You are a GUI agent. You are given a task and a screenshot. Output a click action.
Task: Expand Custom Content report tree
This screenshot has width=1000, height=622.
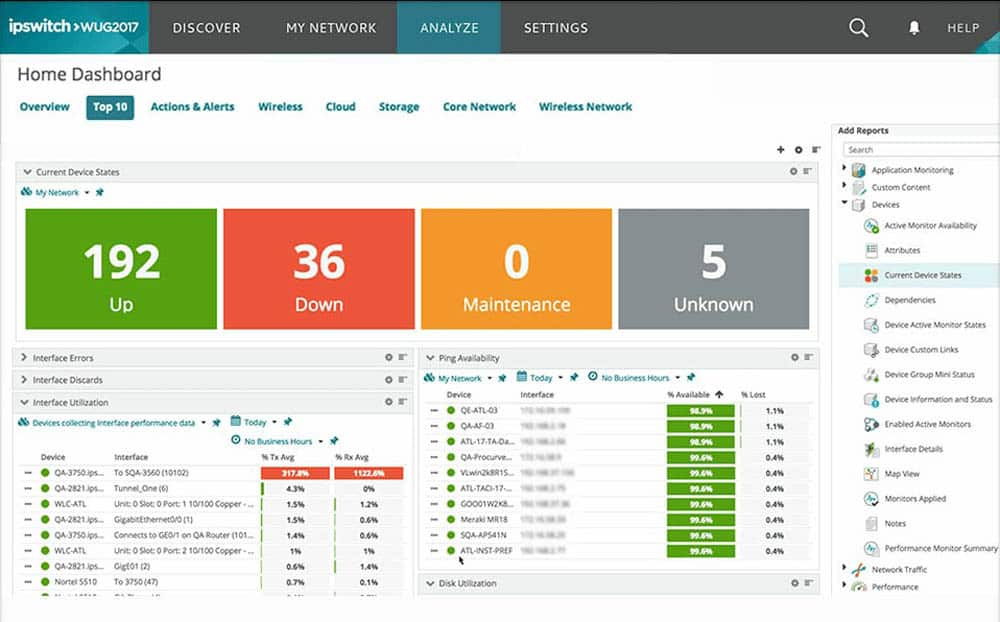click(x=844, y=185)
